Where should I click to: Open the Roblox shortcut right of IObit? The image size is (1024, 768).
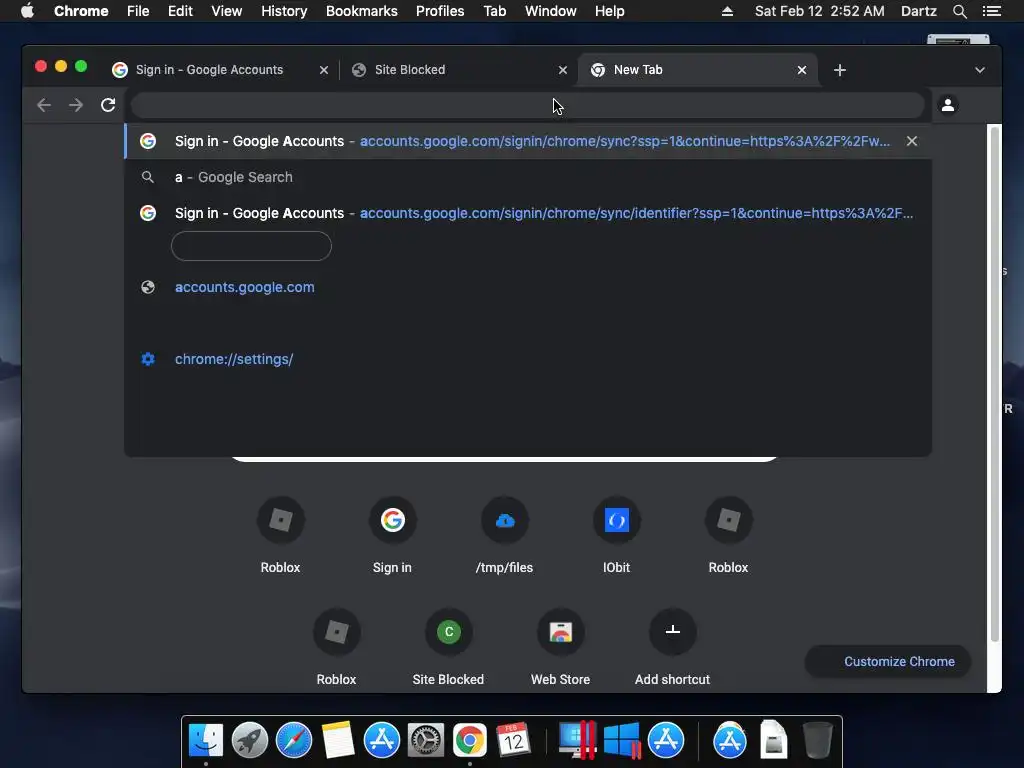pos(728,536)
